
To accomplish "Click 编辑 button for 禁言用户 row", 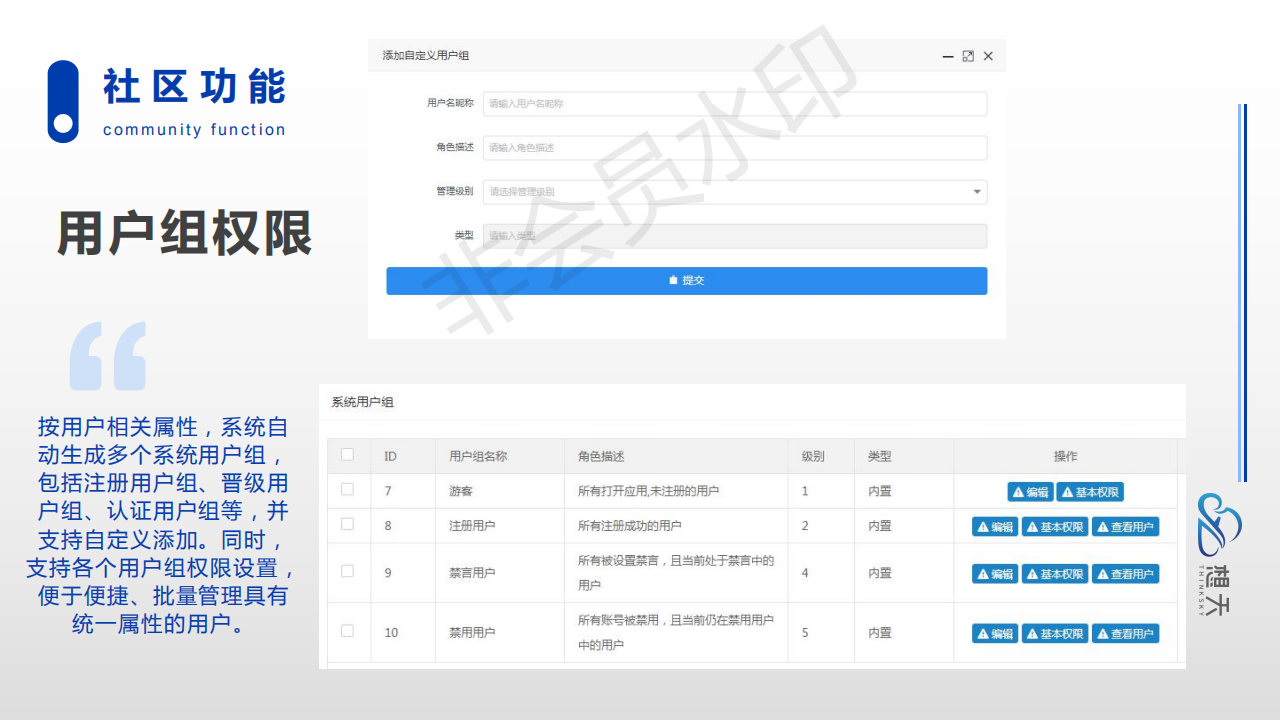I will [x=995, y=574].
